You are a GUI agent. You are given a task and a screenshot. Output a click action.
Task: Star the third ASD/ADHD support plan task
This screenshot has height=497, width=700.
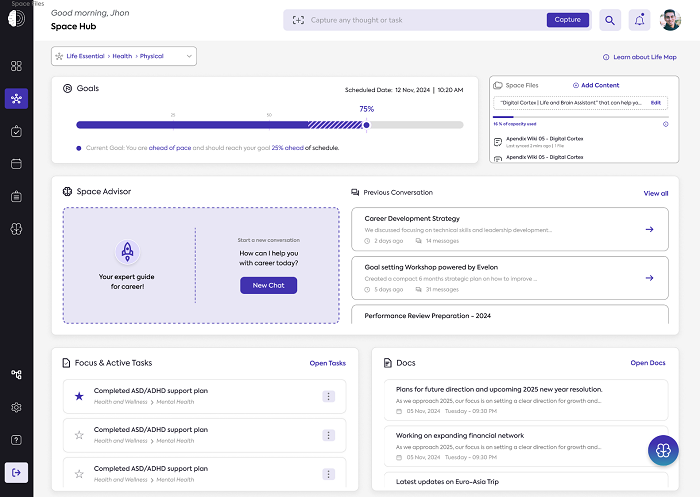click(x=79, y=474)
